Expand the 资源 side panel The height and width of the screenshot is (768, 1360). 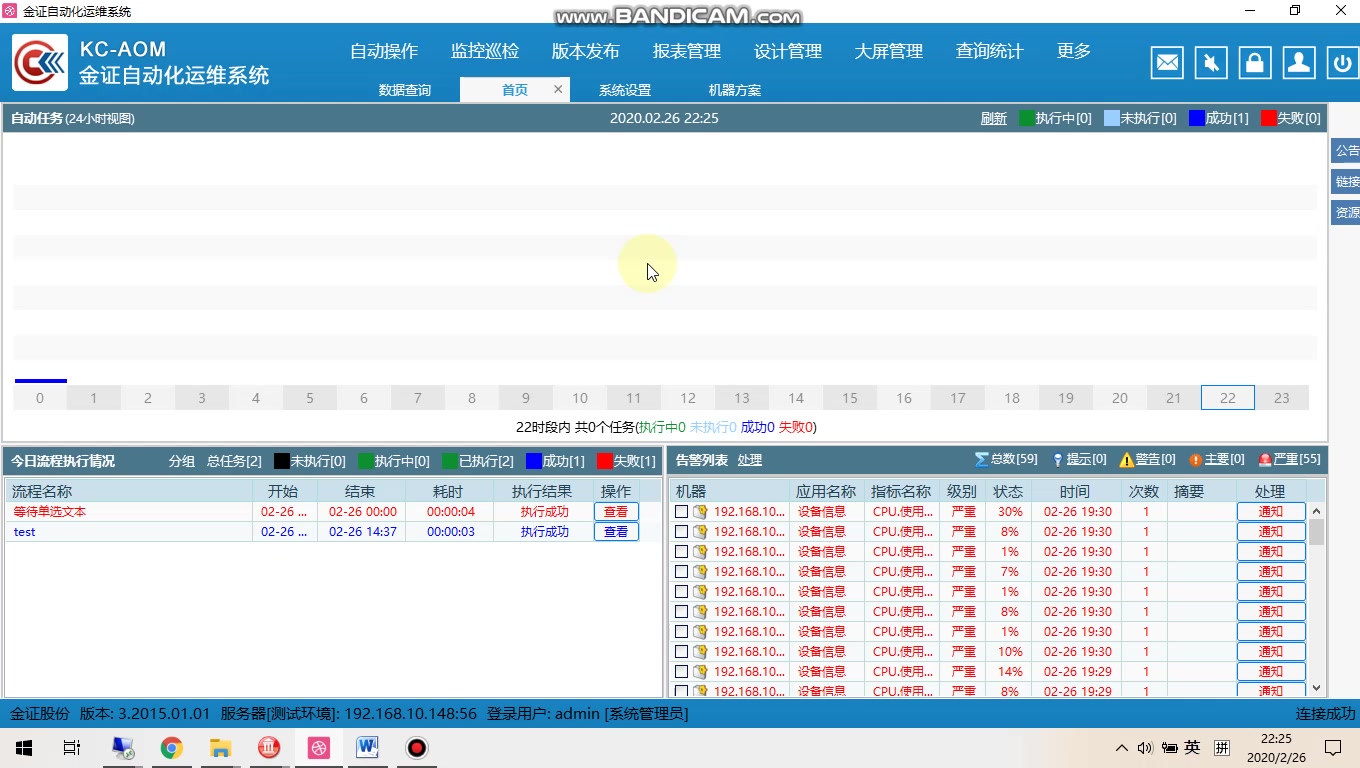coord(1345,212)
